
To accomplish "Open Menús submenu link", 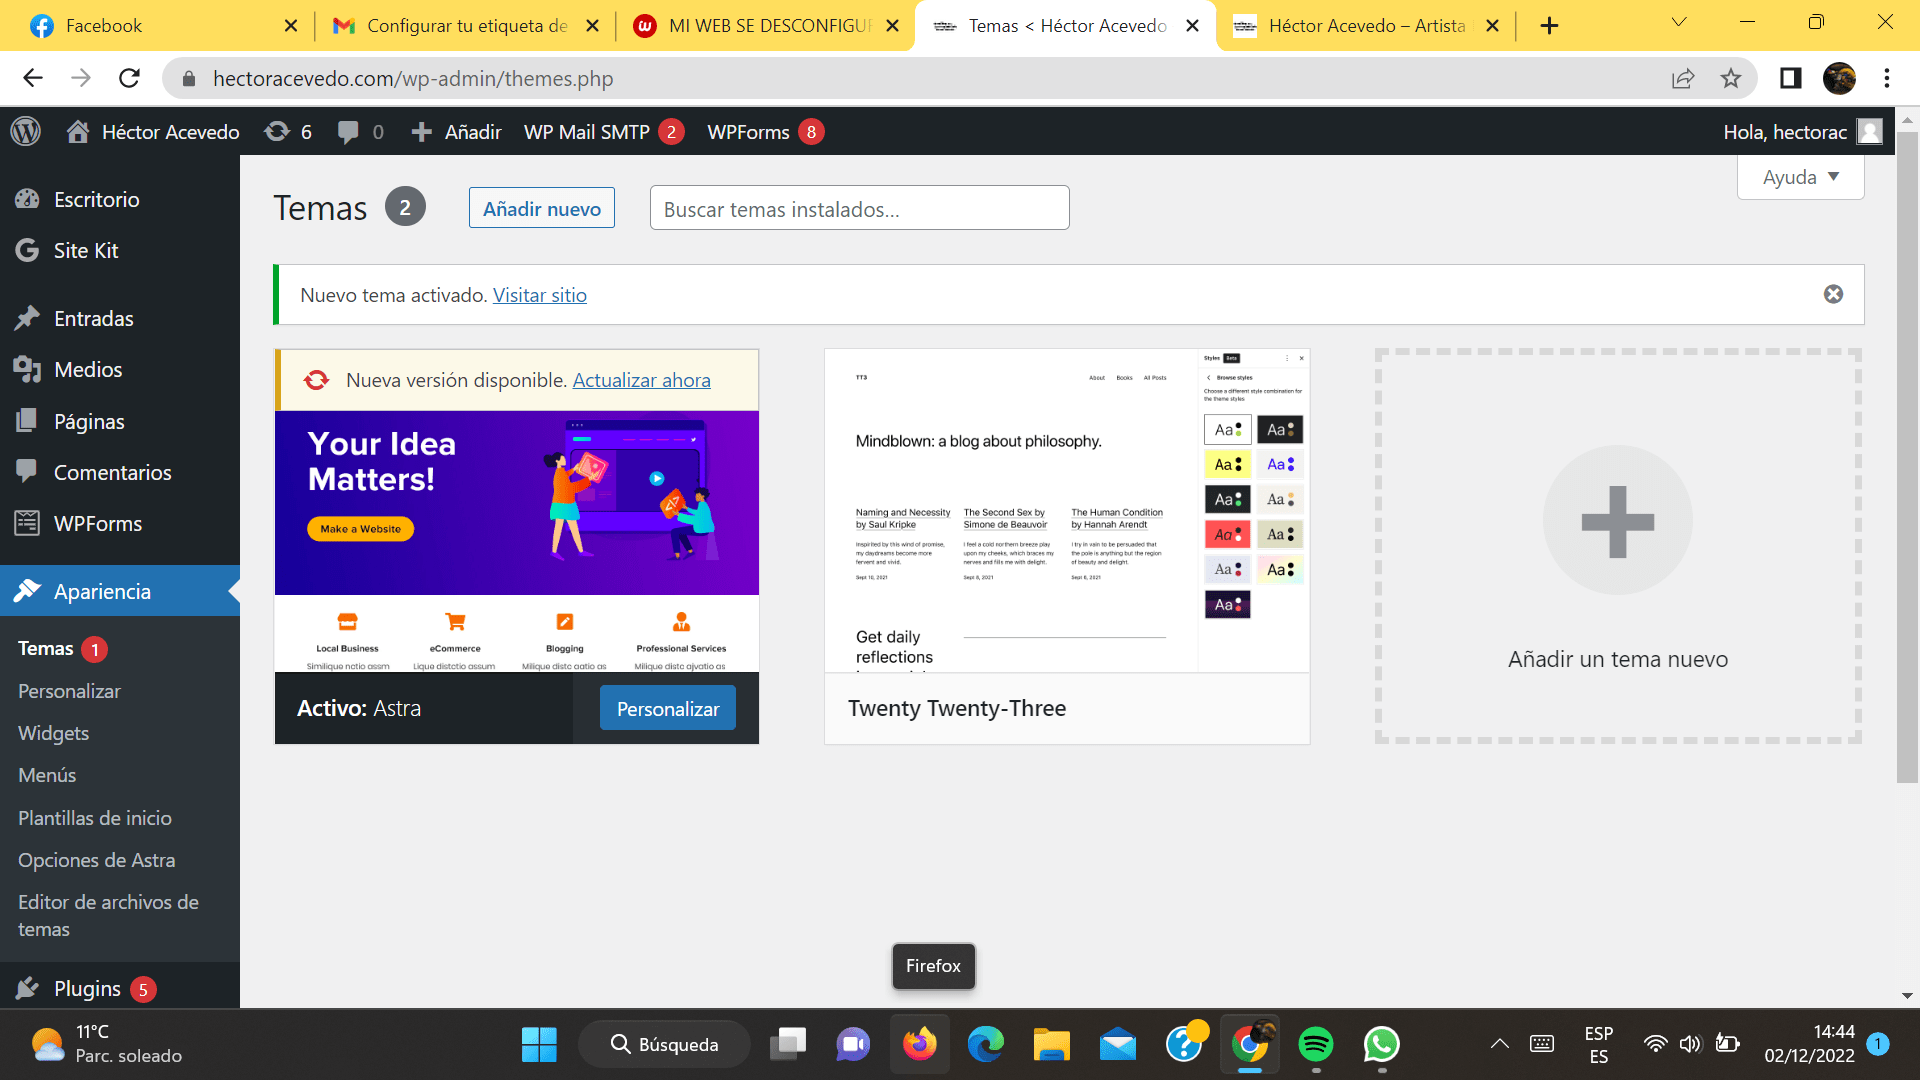I will point(47,775).
